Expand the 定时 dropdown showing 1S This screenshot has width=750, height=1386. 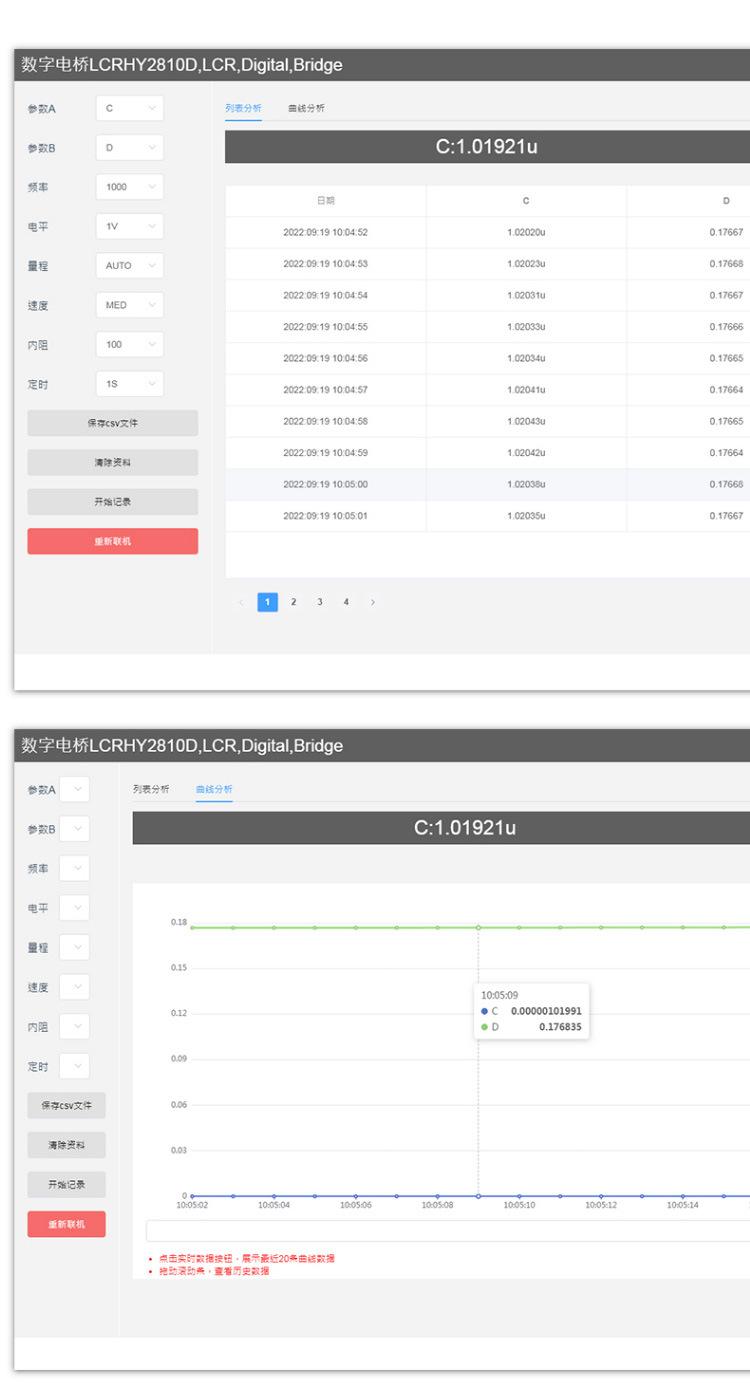(129, 384)
